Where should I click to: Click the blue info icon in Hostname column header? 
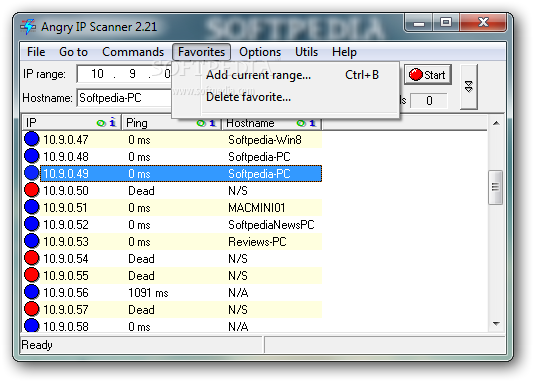pos(312,123)
